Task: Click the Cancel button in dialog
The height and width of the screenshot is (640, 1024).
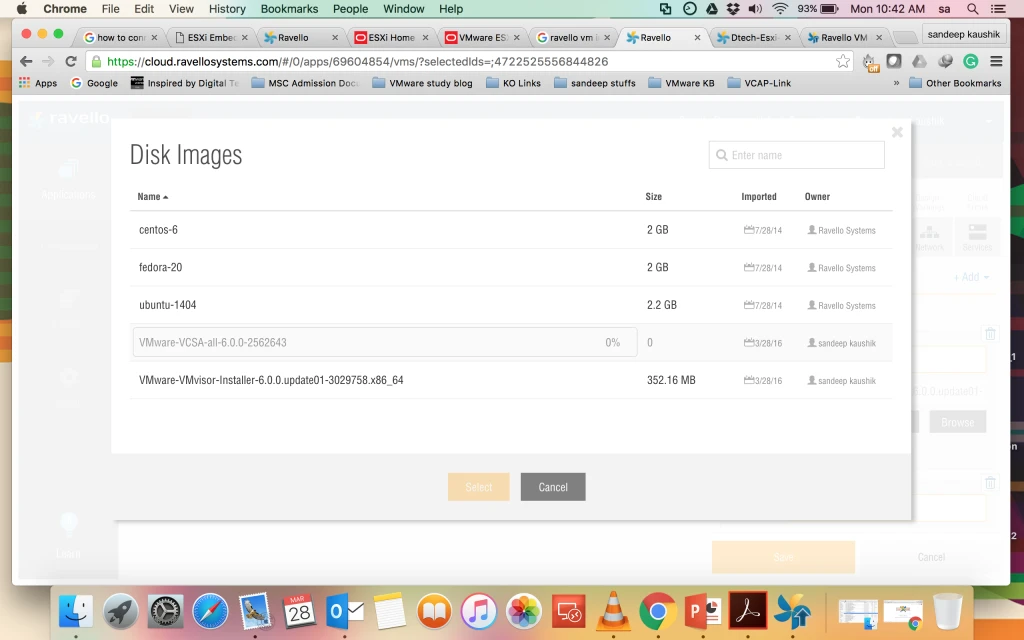Action: click(553, 487)
